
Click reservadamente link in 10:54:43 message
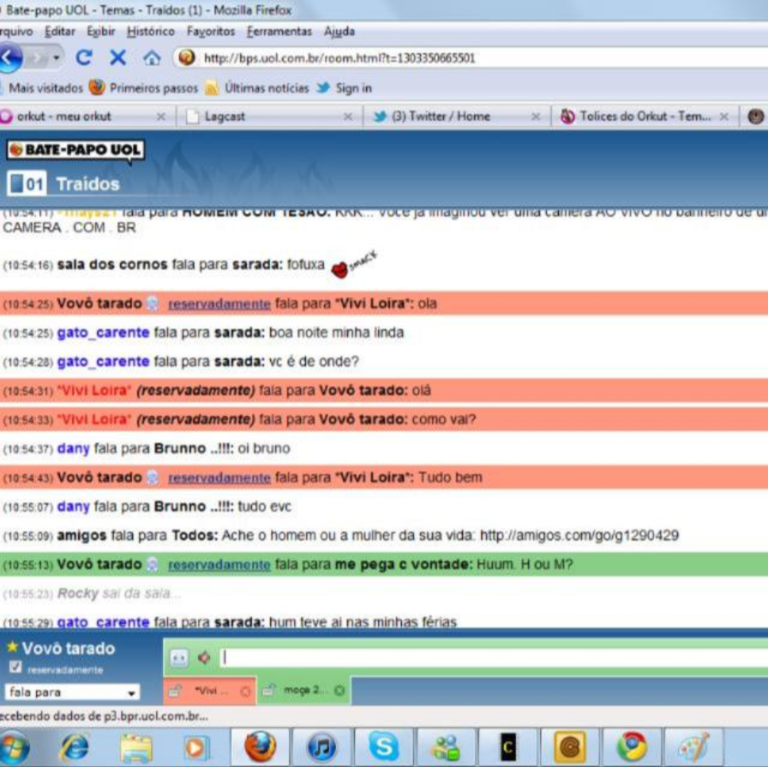[219, 478]
